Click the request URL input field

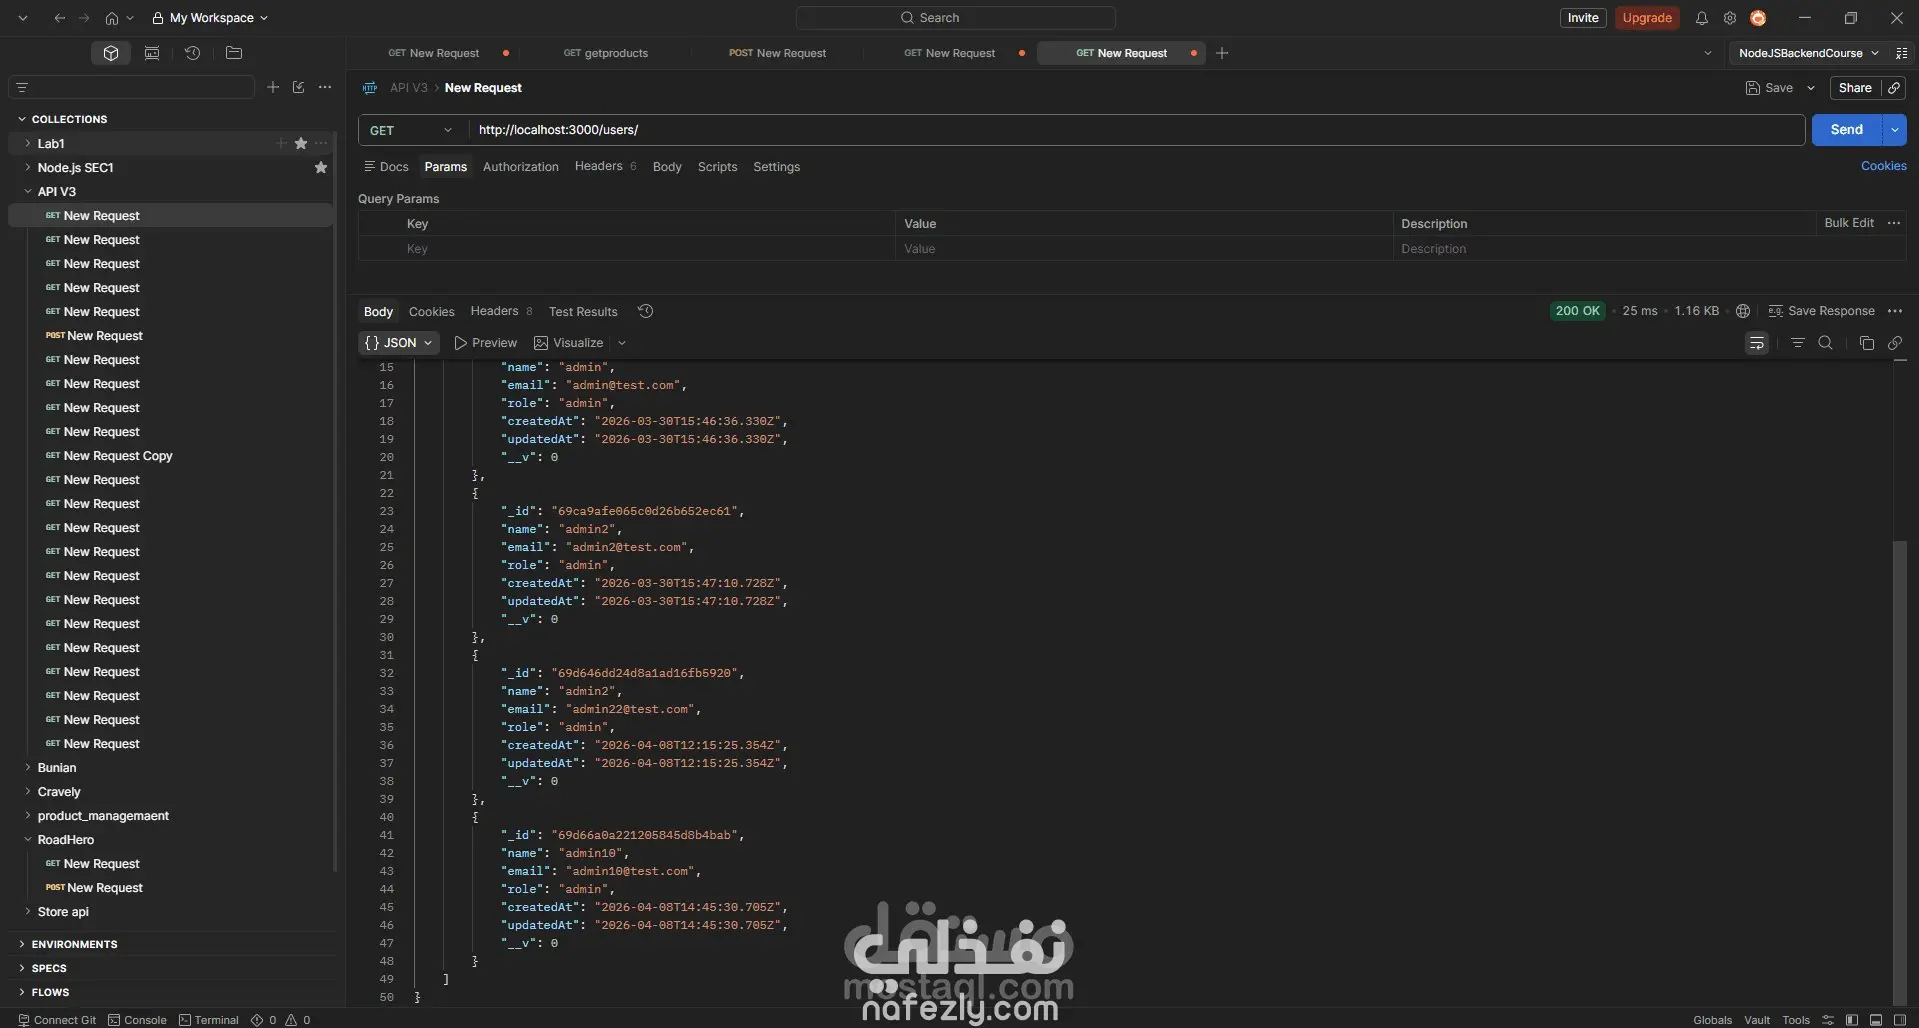(x=1136, y=130)
